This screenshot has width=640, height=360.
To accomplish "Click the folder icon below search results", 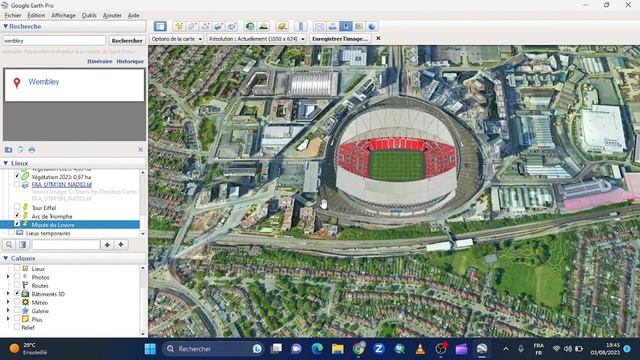I will tap(8, 150).
